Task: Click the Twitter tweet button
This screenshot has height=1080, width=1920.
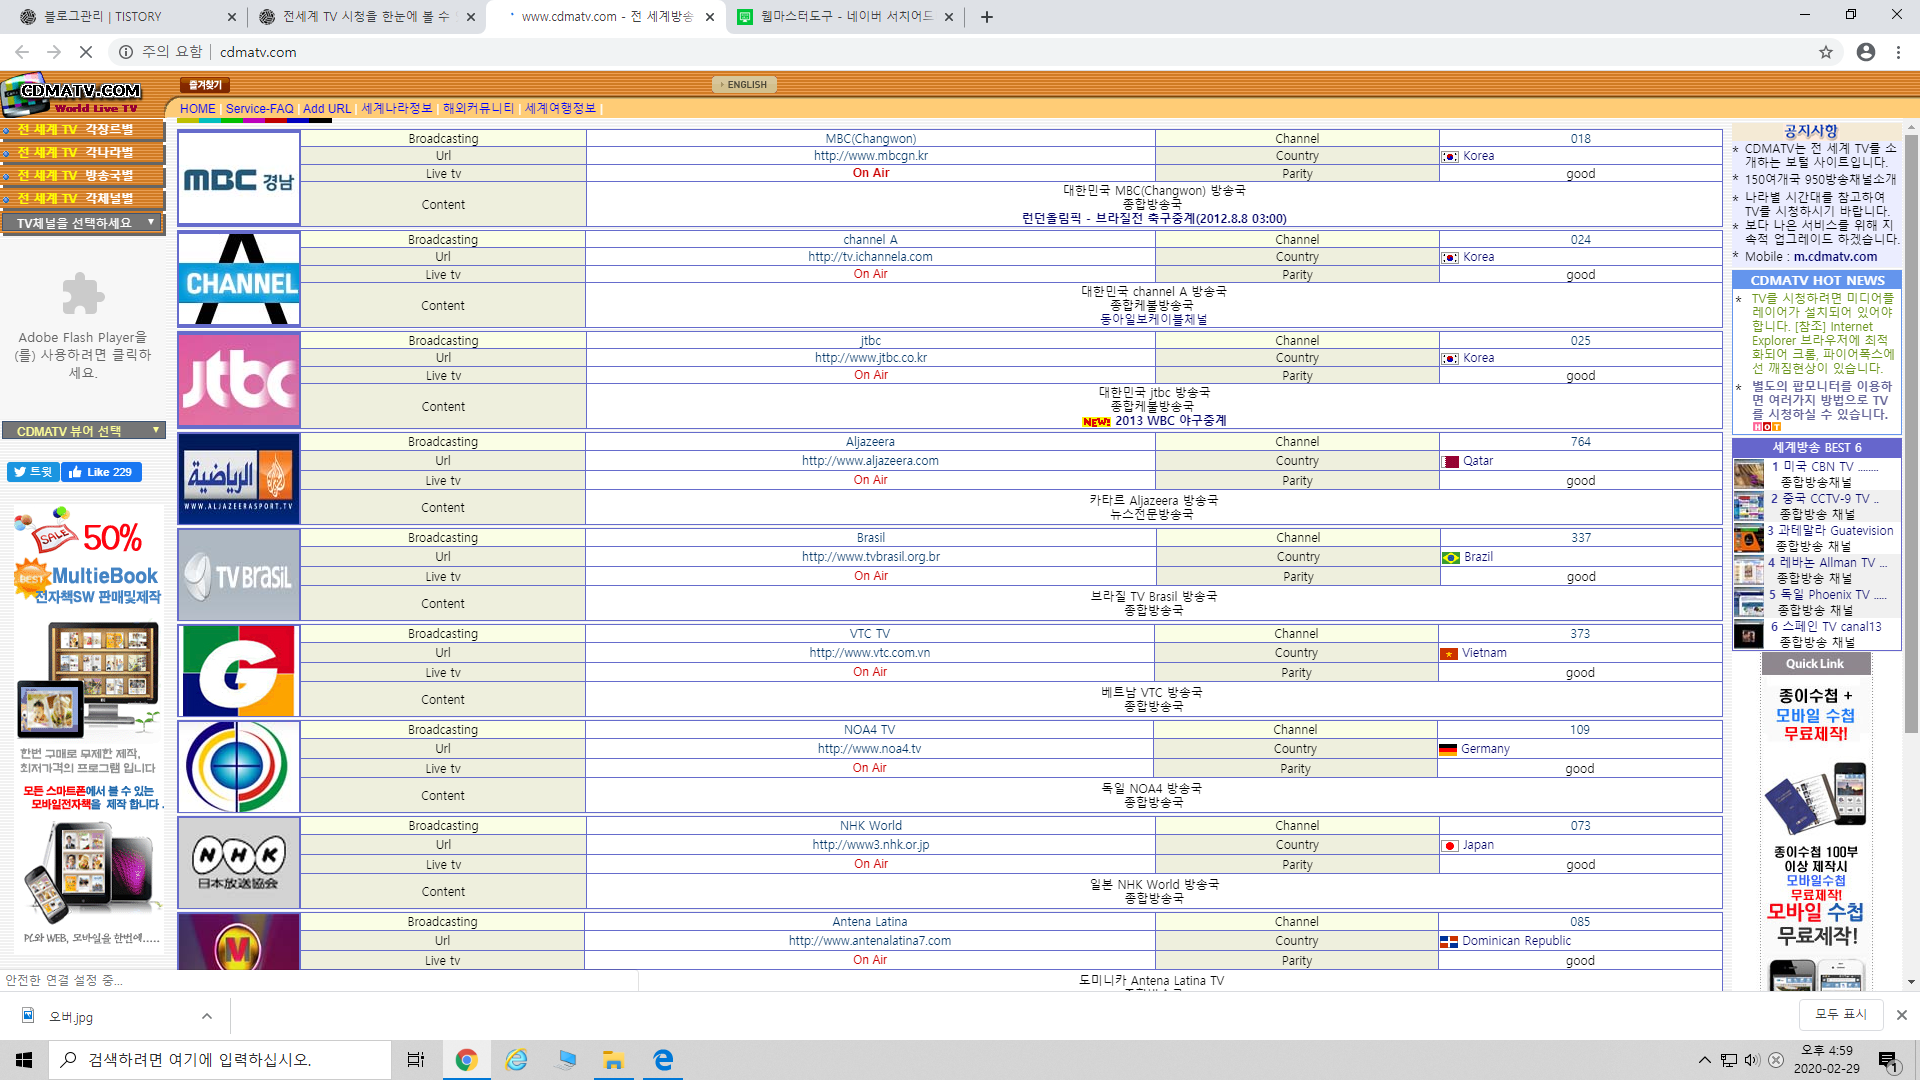Action: [33, 472]
